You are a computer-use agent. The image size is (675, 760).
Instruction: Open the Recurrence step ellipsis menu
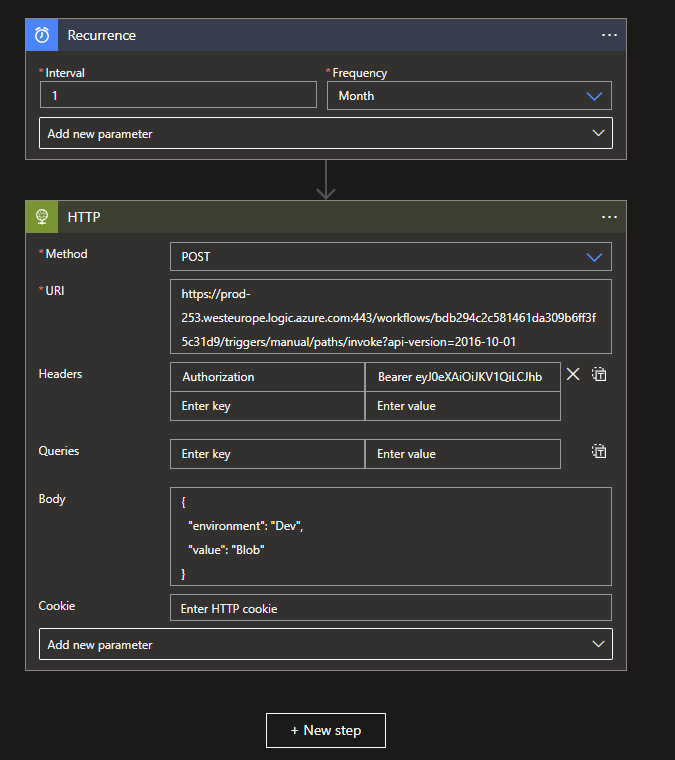pos(609,35)
